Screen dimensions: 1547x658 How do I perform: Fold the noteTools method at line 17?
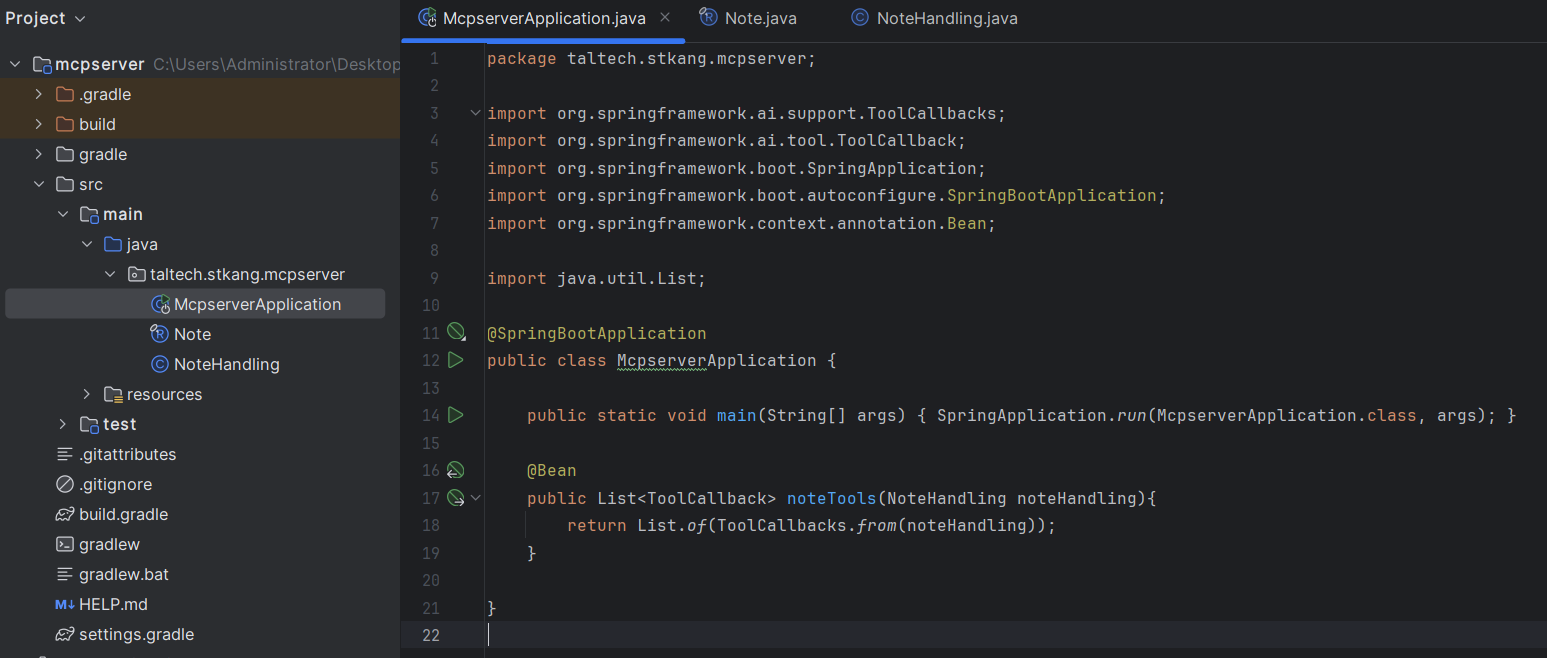(x=475, y=497)
